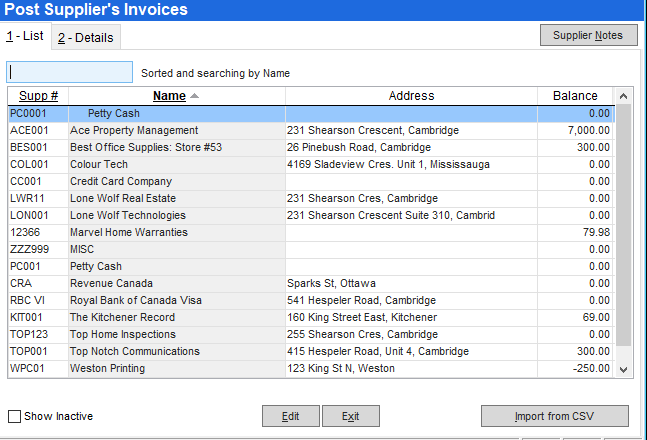Click Import from CSV

point(555,416)
